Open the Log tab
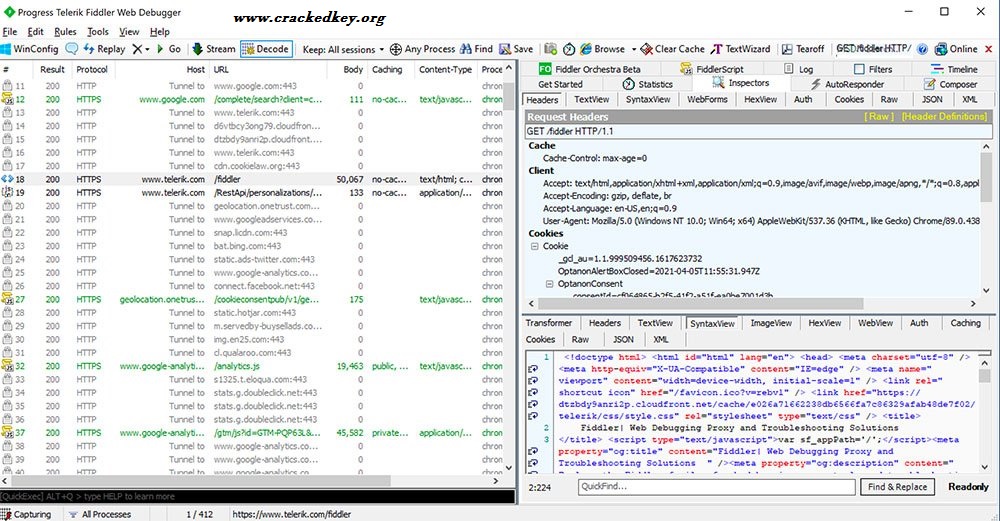The width and height of the screenshot is (1000, 521). coord(798,69)
